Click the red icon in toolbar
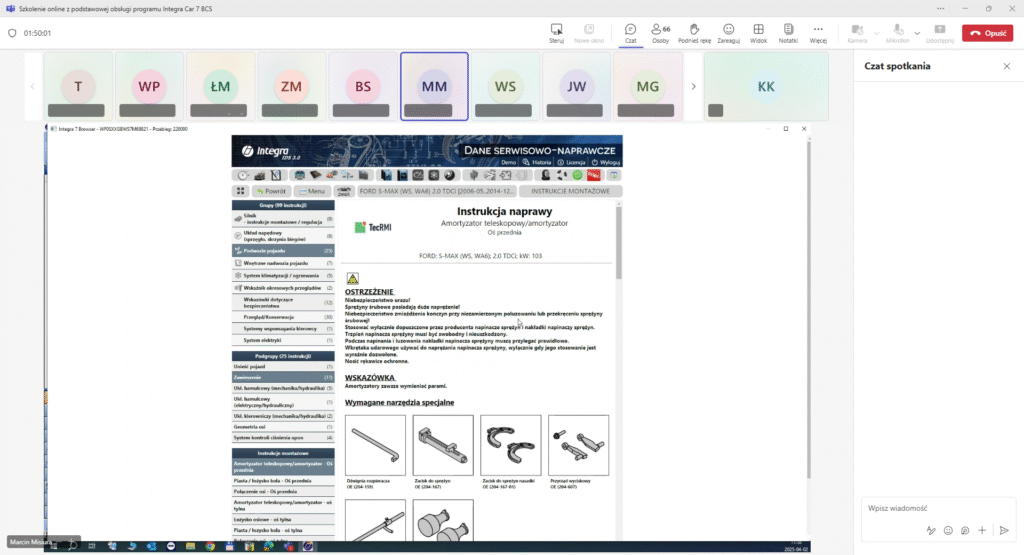 coord(594,175)
